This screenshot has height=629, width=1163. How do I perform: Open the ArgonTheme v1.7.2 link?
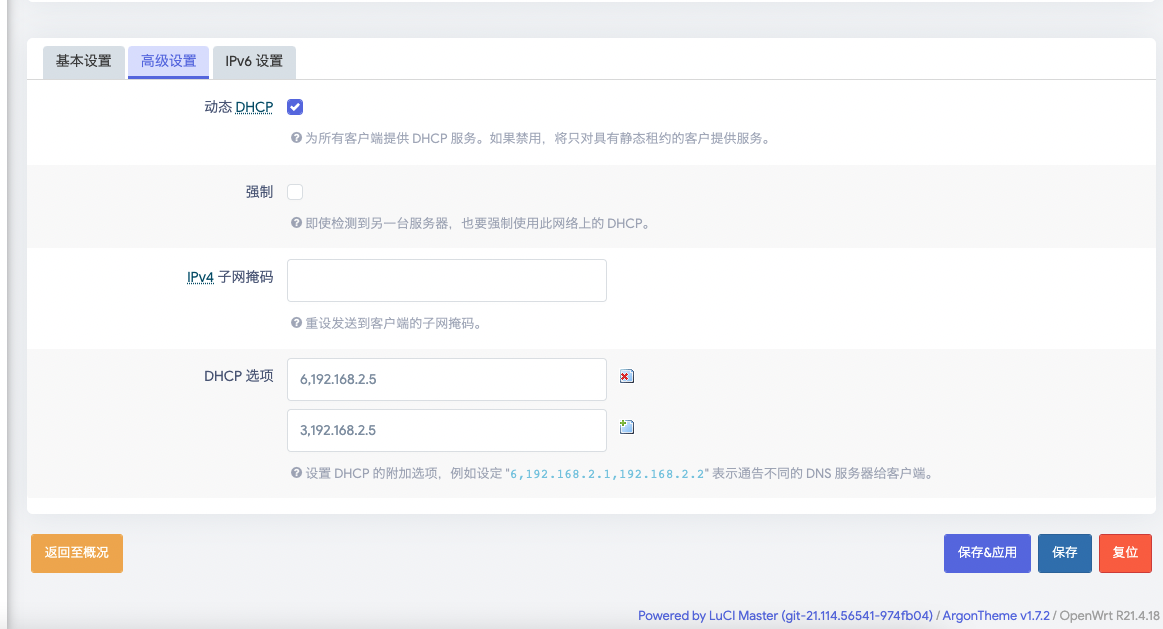[996, 616]
